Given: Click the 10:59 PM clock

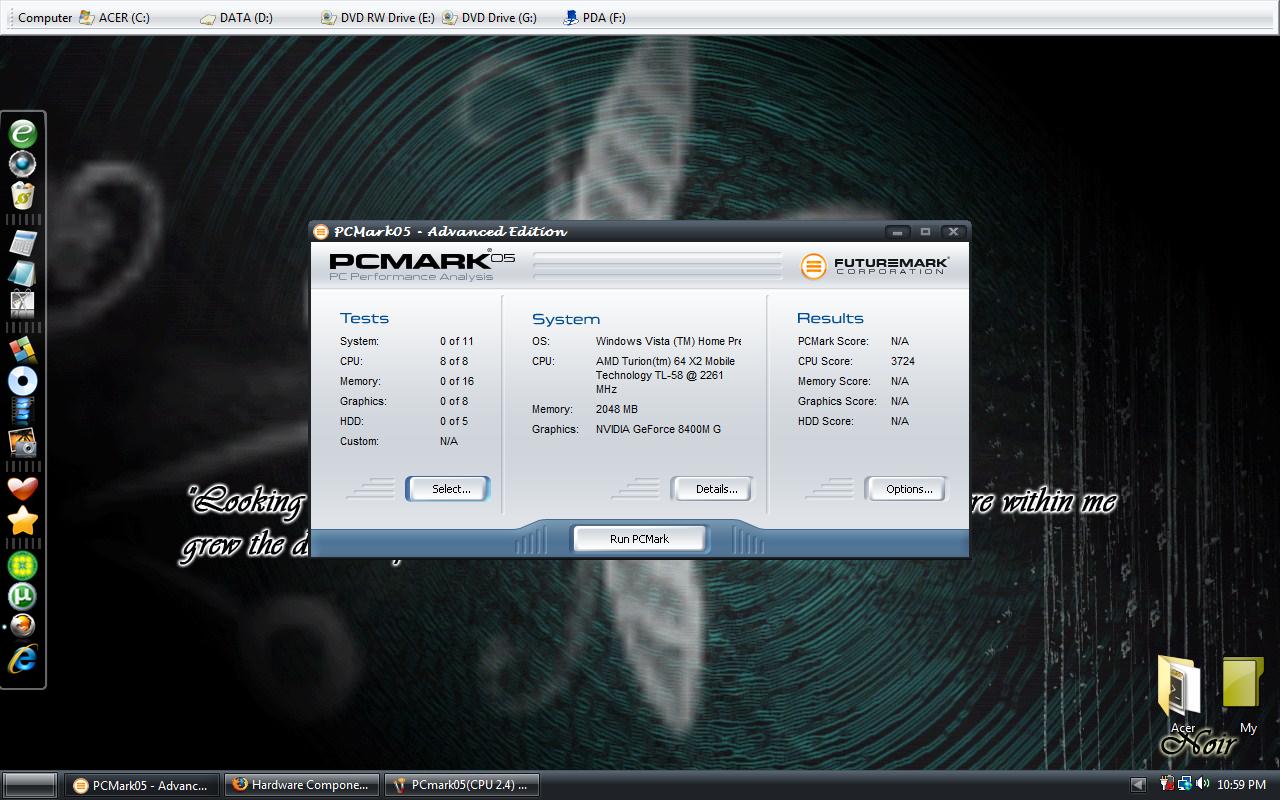Looking at the screenshot, I should point(1242,785).
